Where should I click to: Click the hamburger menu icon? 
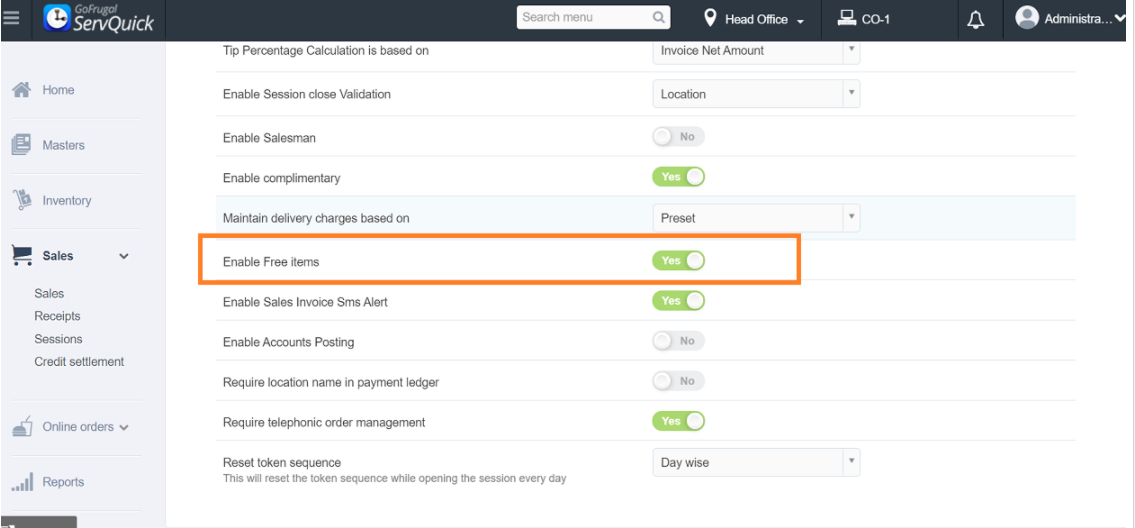tap(11, 19)
